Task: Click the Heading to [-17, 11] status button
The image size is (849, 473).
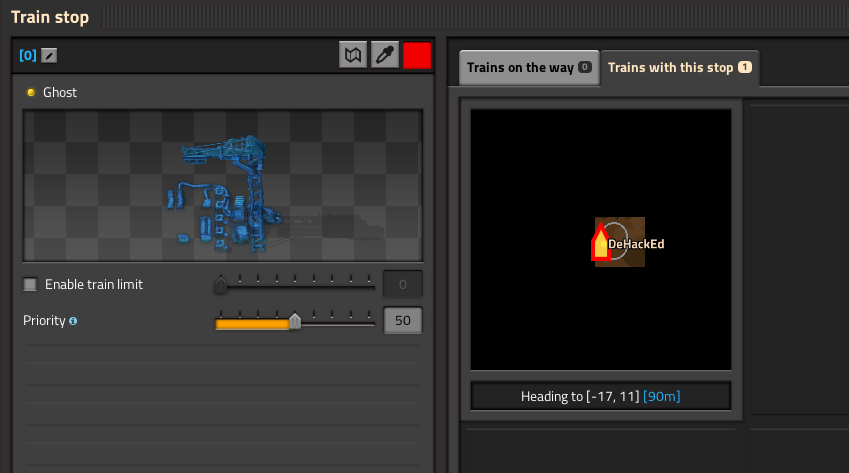Action: (x=601, y=396)
